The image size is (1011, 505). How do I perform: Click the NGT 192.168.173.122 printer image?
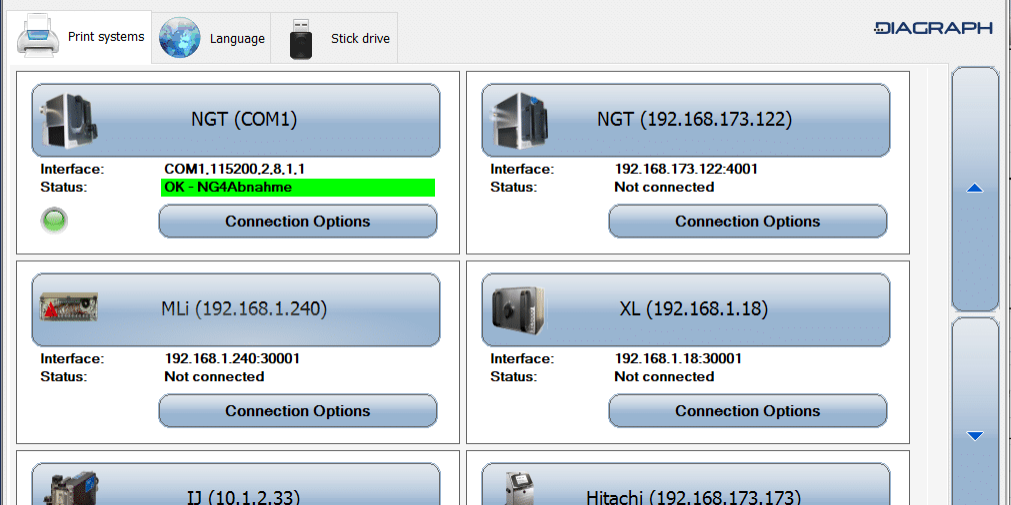pyautogui.click(x=520, y=120)
